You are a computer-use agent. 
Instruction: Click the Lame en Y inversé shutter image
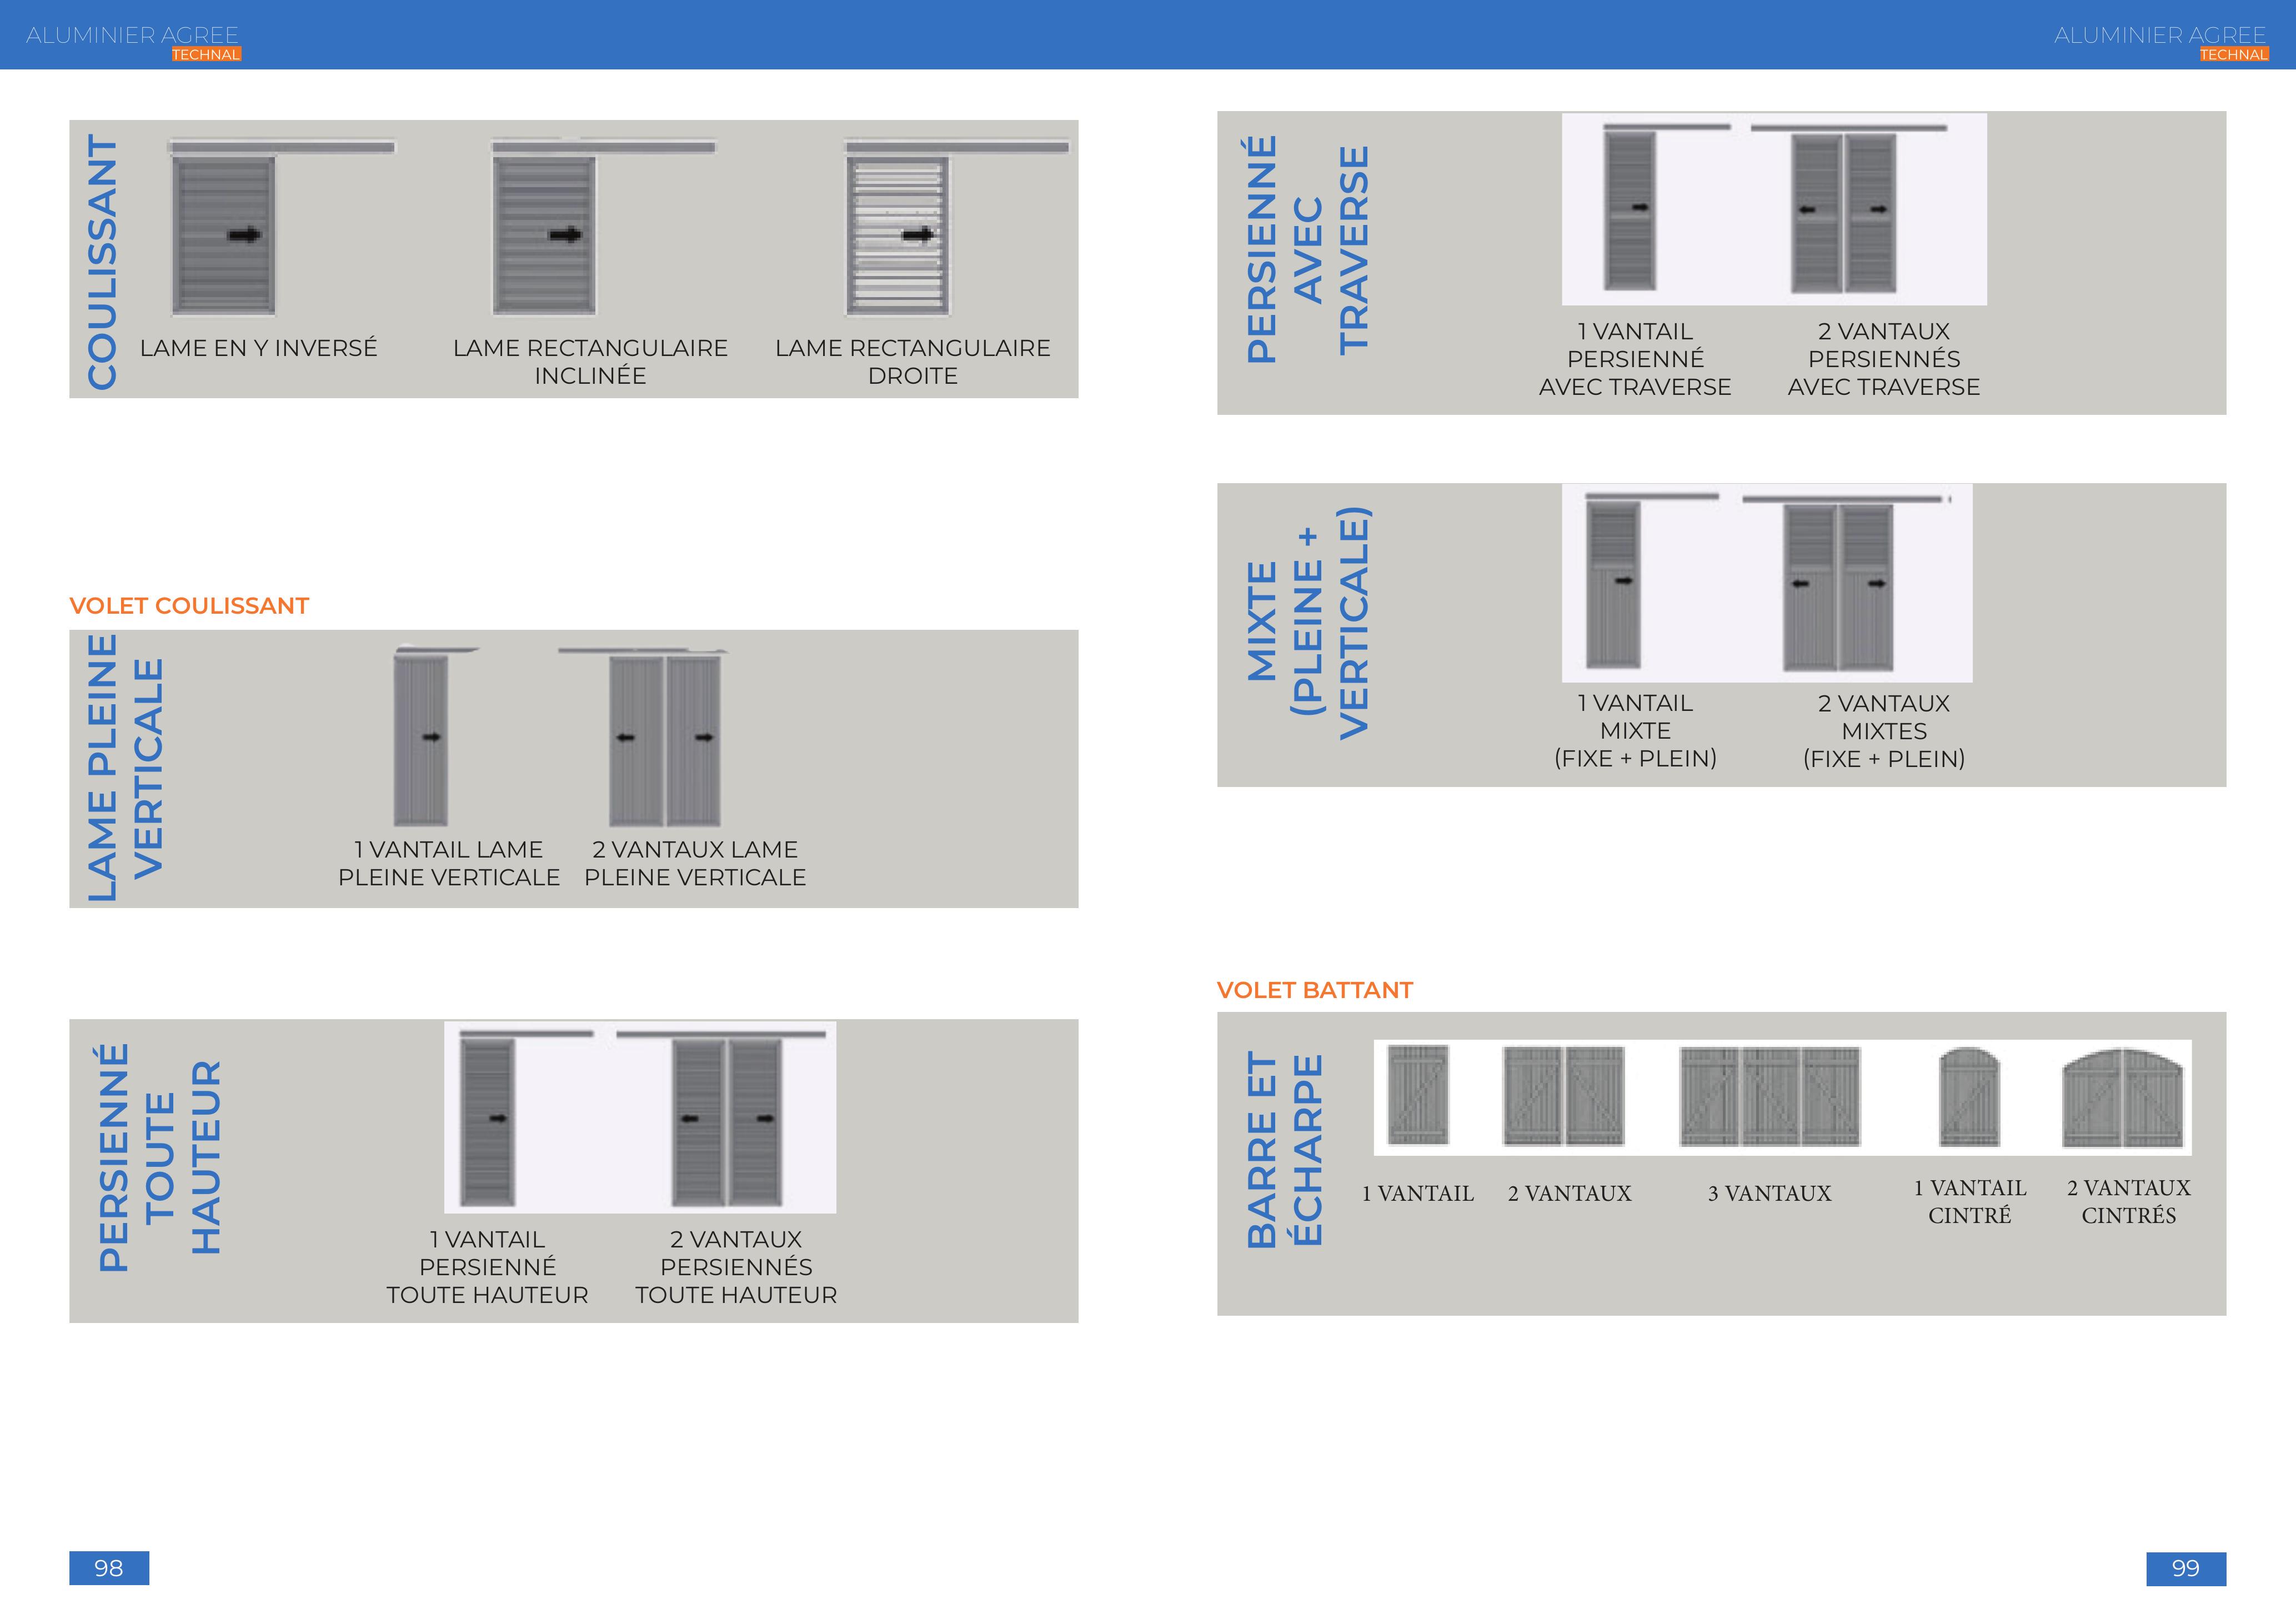(x=223, y=235)
